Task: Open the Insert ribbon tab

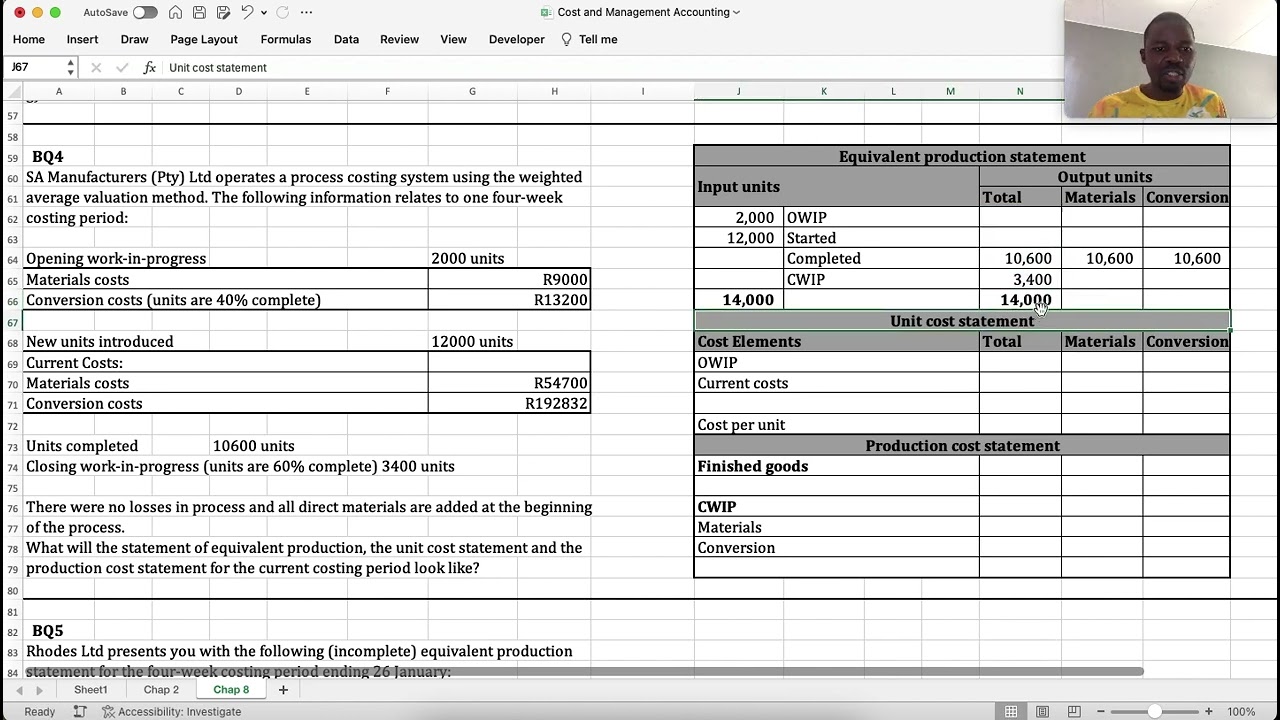Action: [82, 39]
